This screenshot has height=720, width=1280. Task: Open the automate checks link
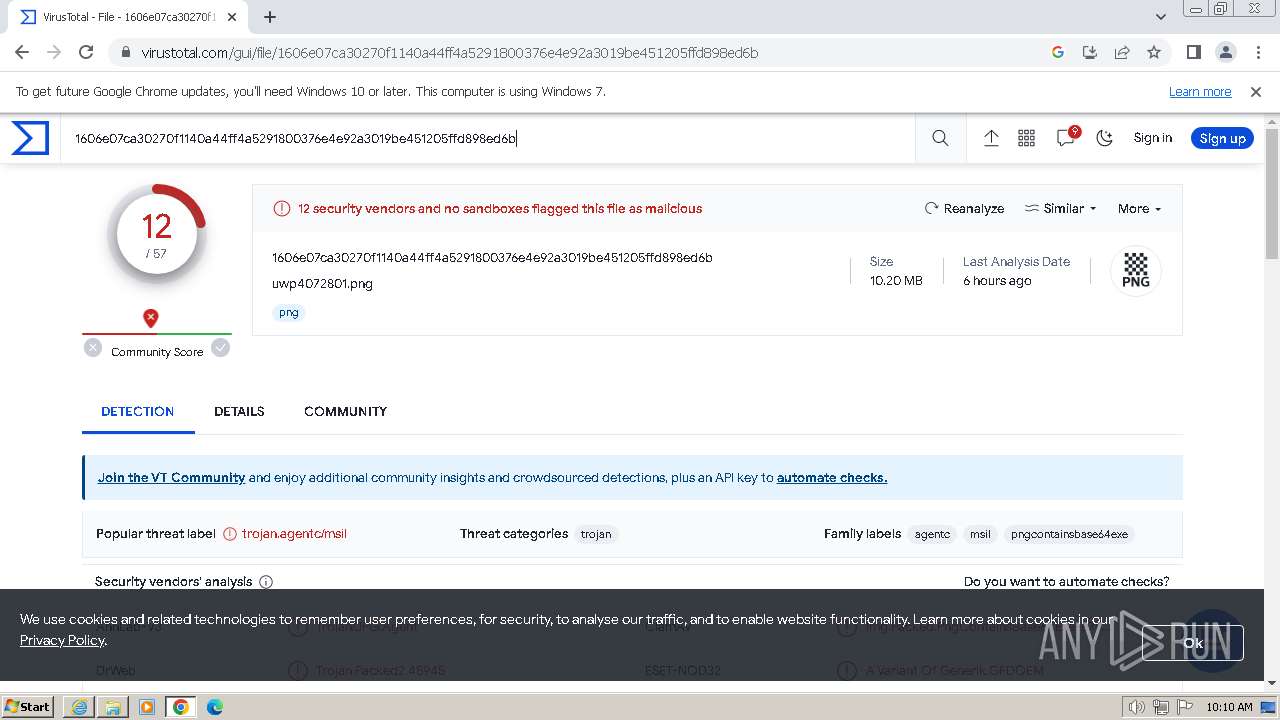[x=832, y=478]
